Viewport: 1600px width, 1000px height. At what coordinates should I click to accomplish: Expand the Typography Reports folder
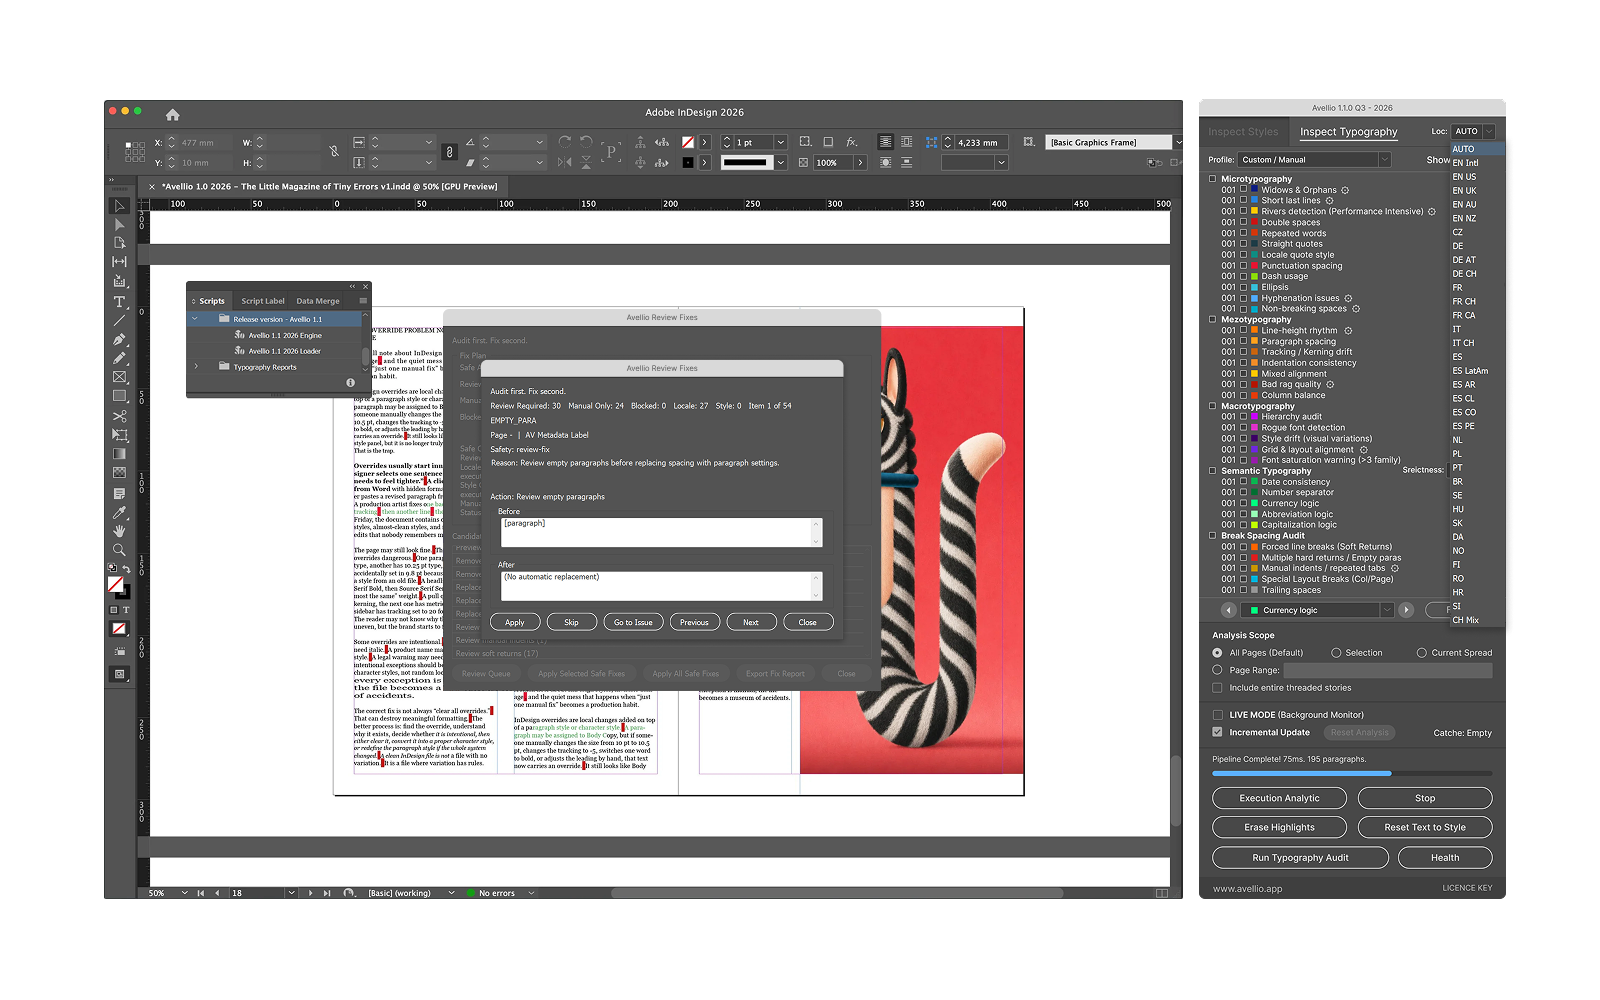196,367
